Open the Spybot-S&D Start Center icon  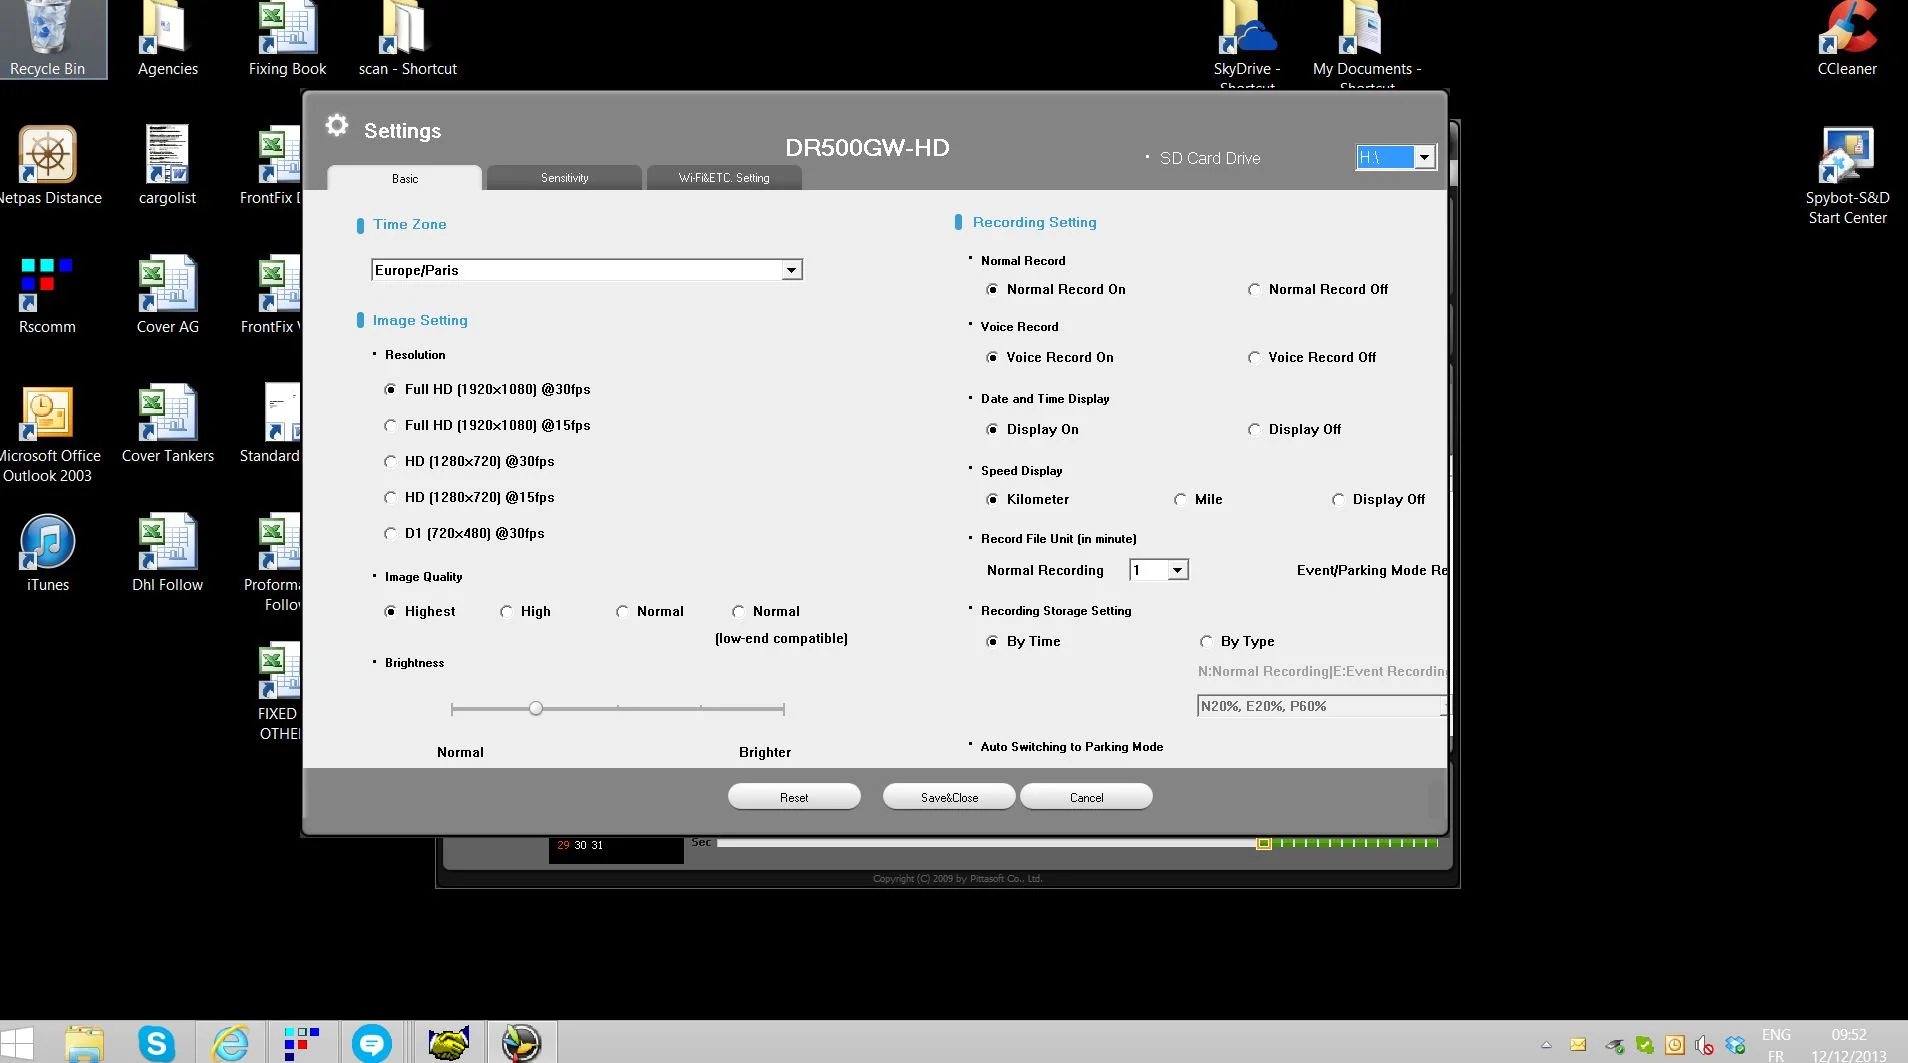point(1846,175)
